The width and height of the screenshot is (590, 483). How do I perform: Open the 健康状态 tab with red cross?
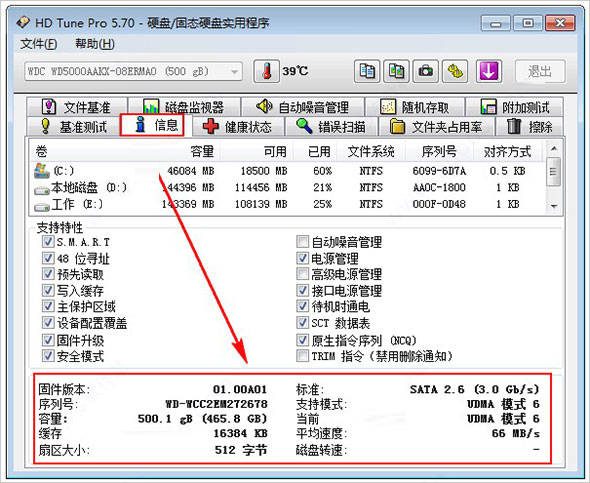(x=237, y=127)
